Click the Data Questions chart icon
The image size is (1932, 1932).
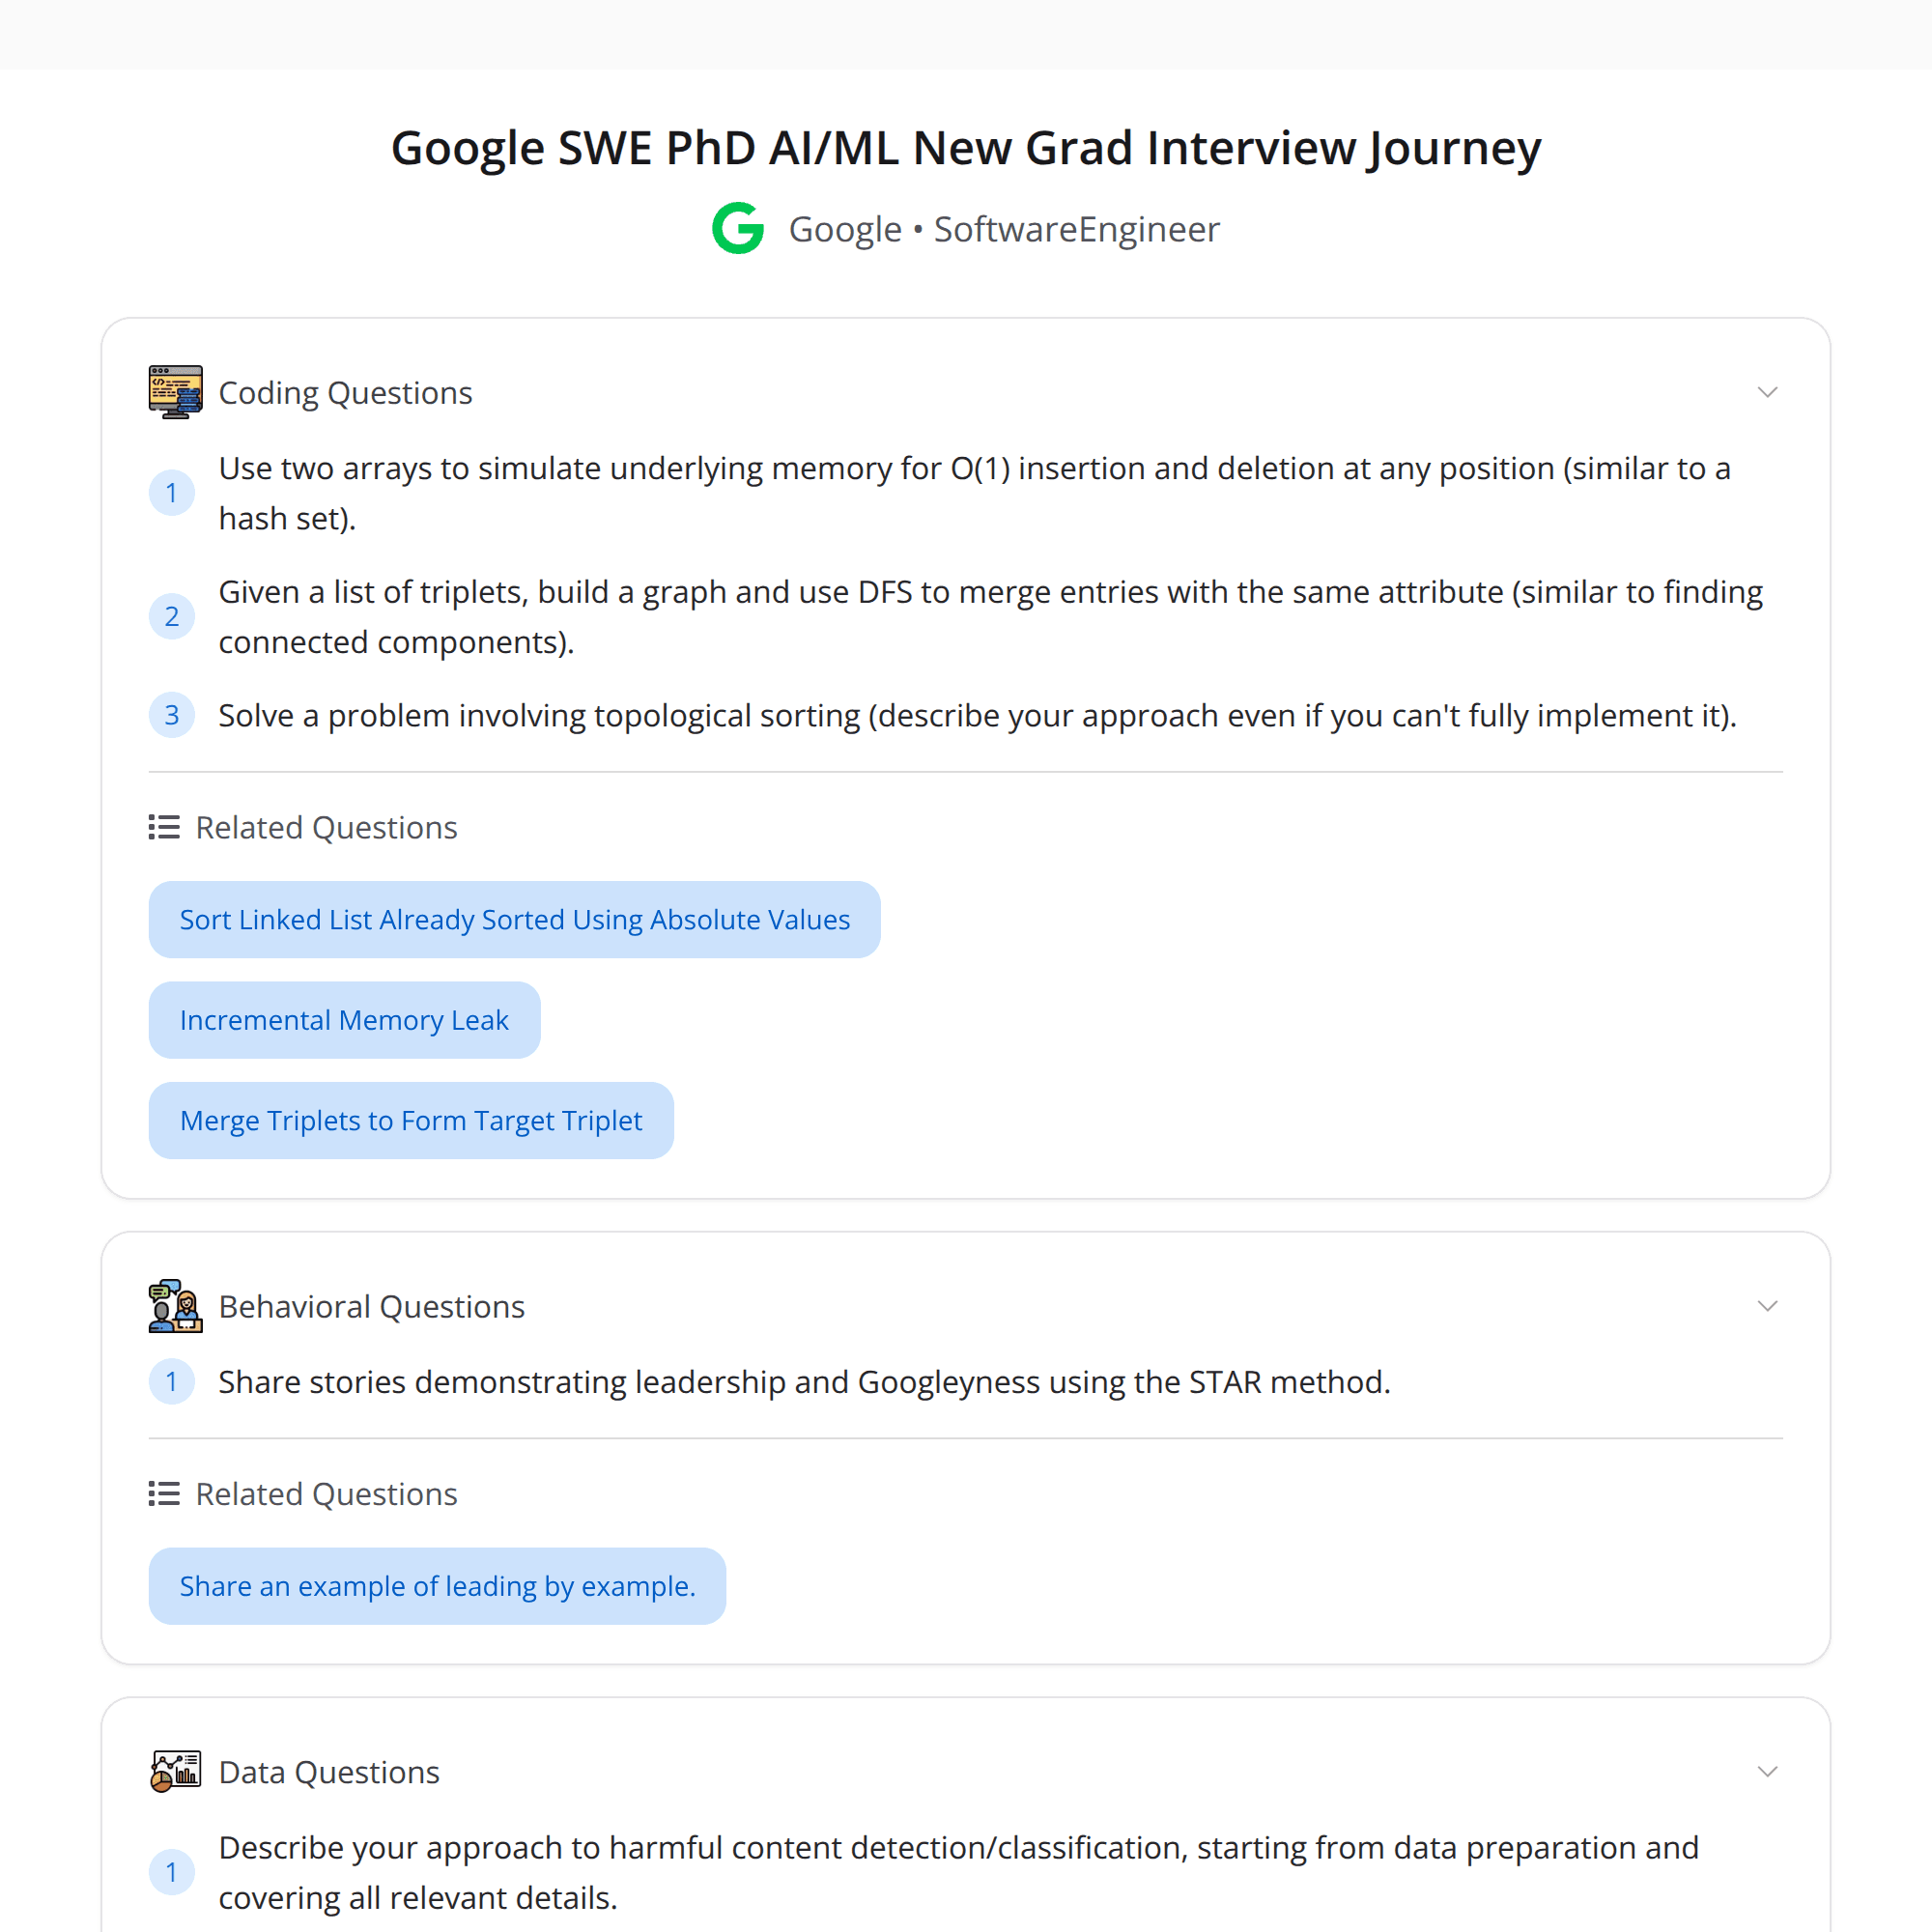174,1771
